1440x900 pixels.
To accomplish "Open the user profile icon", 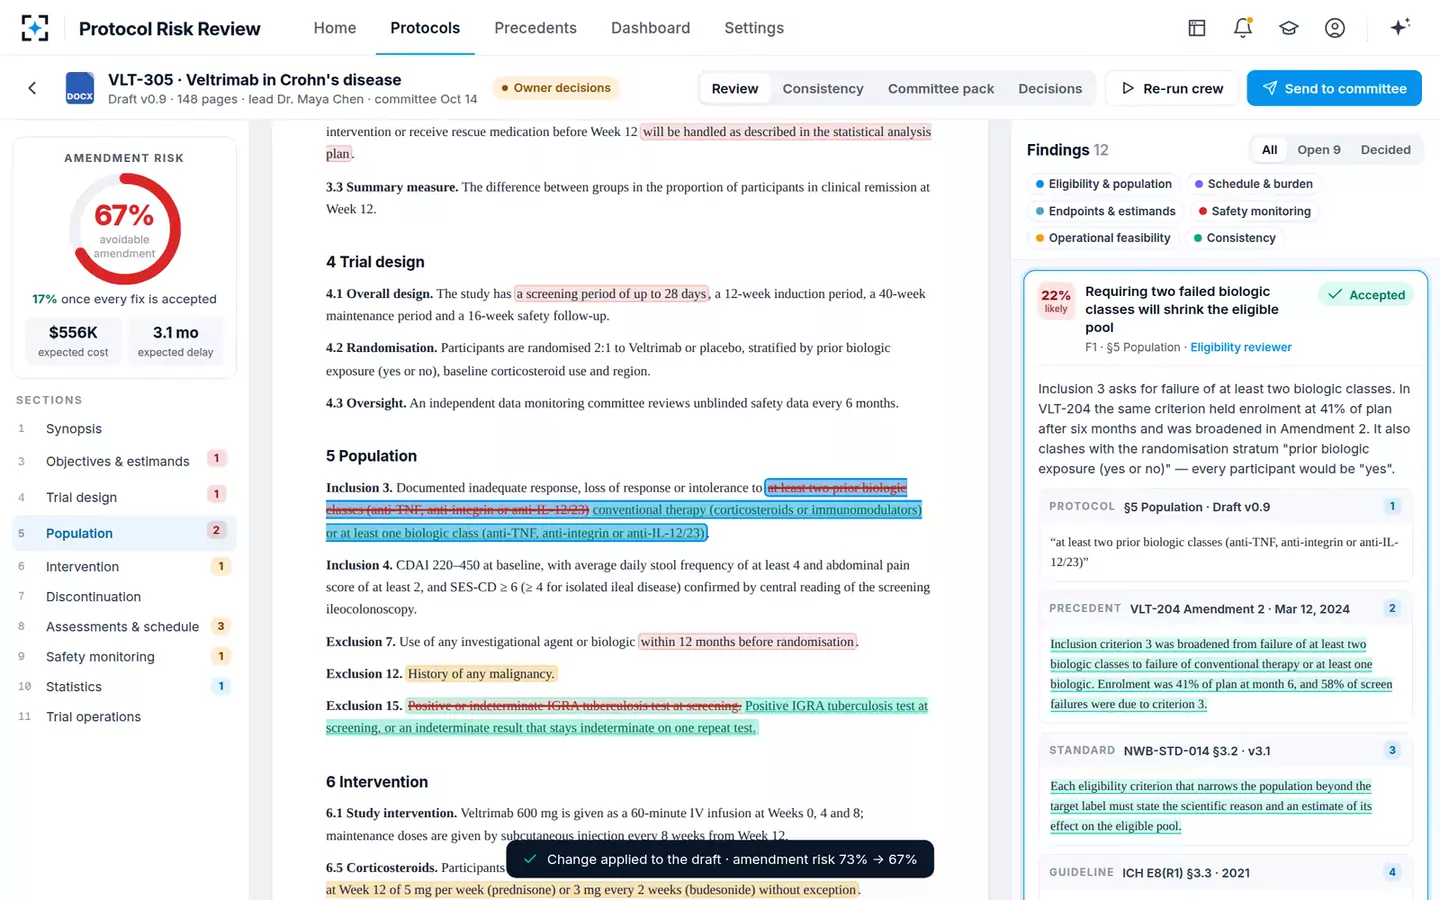I will pos(1335,28).
